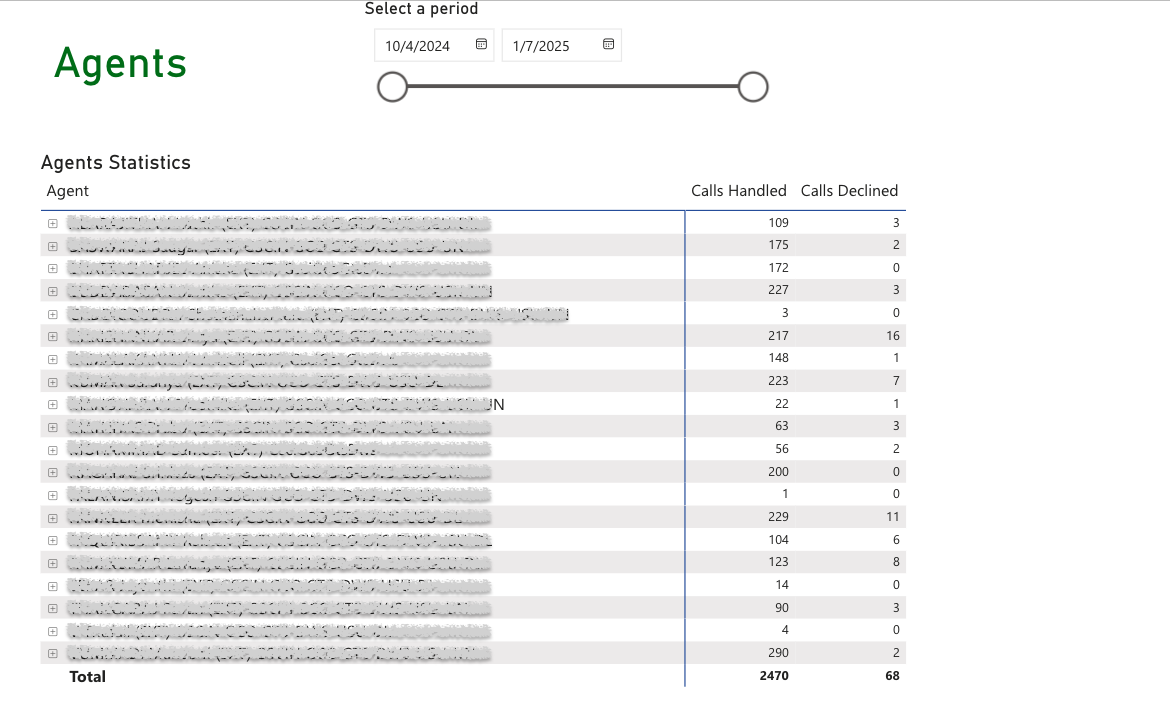This screenshot has width=1170, height=728.
Task: Open the start date calendar picker icon
Action: [481, 45]
